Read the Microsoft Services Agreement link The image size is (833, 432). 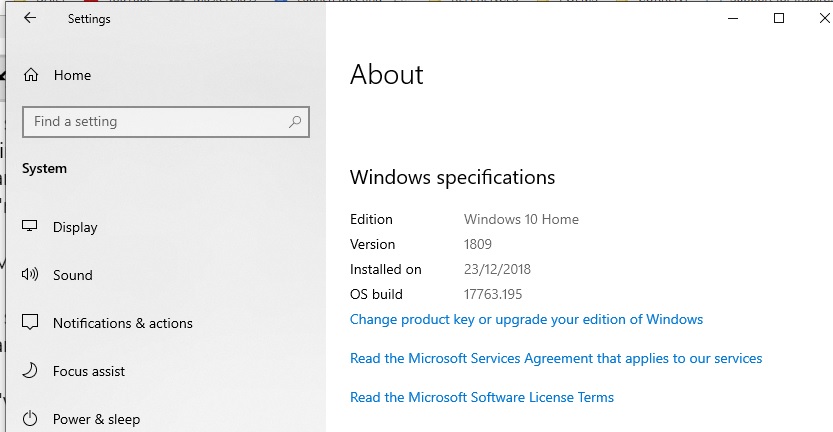coord(556,359)
